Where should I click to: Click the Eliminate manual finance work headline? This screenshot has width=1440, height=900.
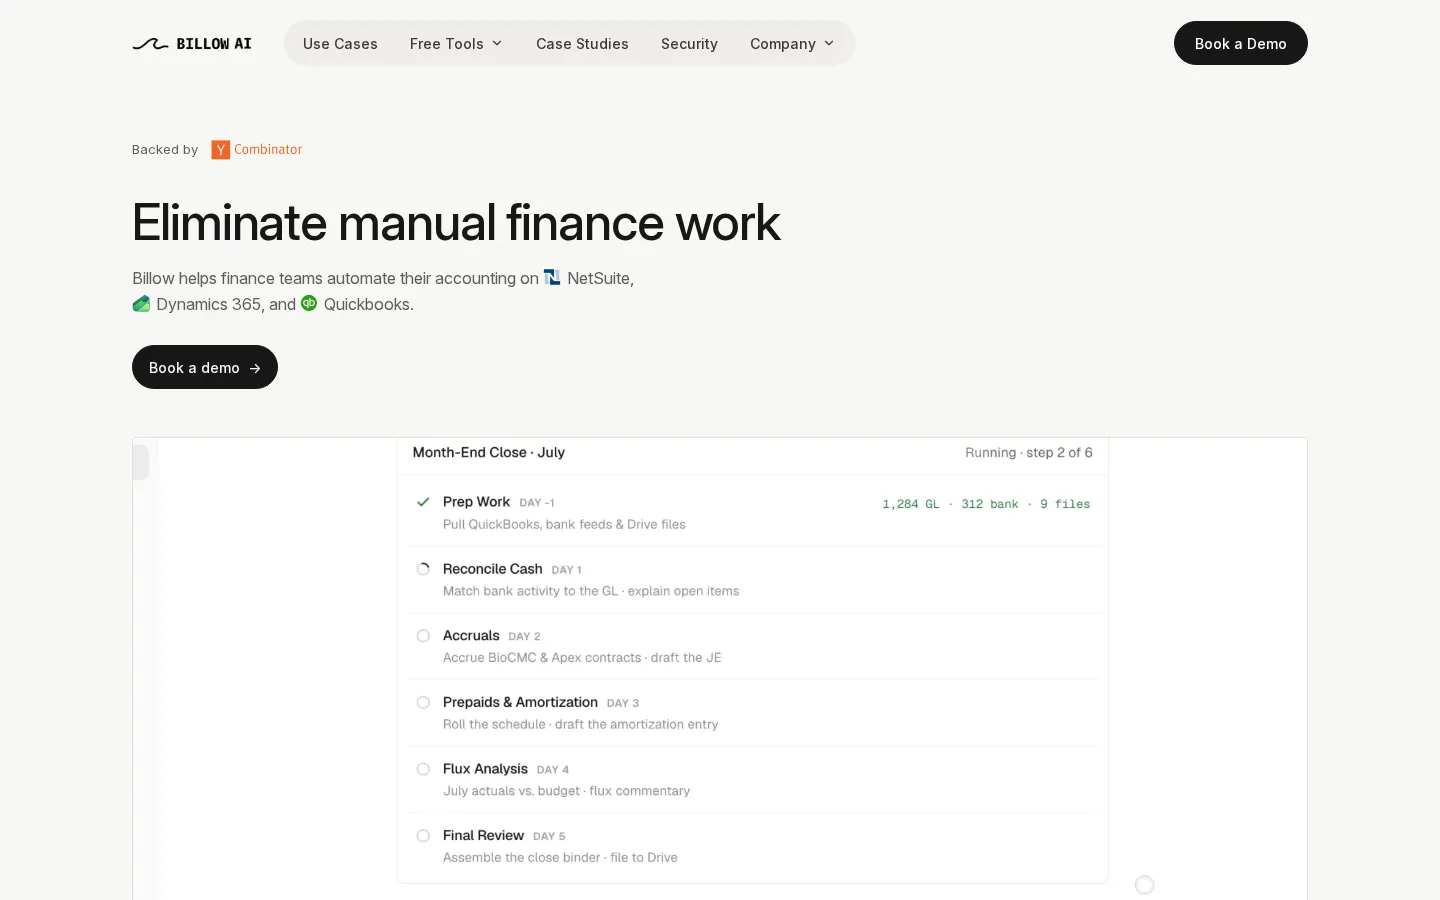tap(456, 222)
